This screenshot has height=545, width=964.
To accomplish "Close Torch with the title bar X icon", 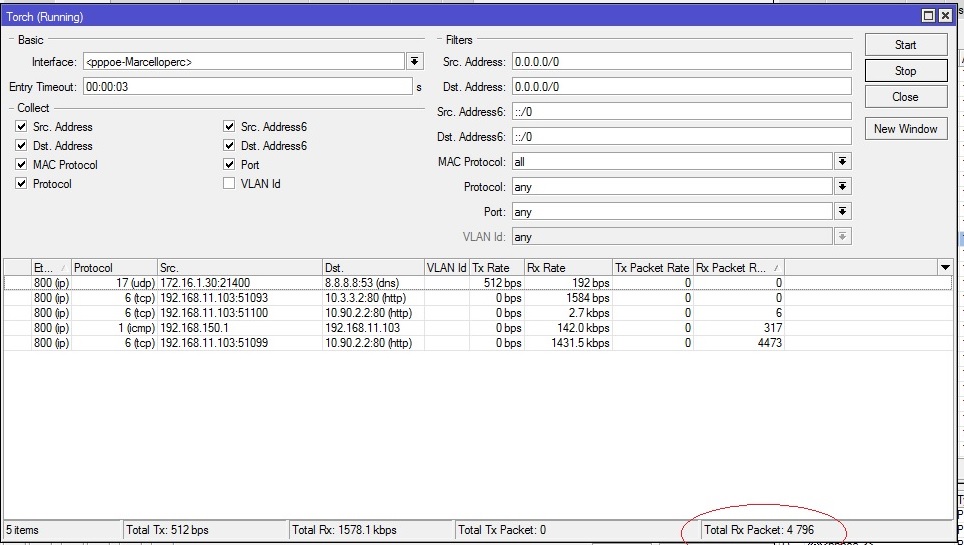I will [945, 16].
